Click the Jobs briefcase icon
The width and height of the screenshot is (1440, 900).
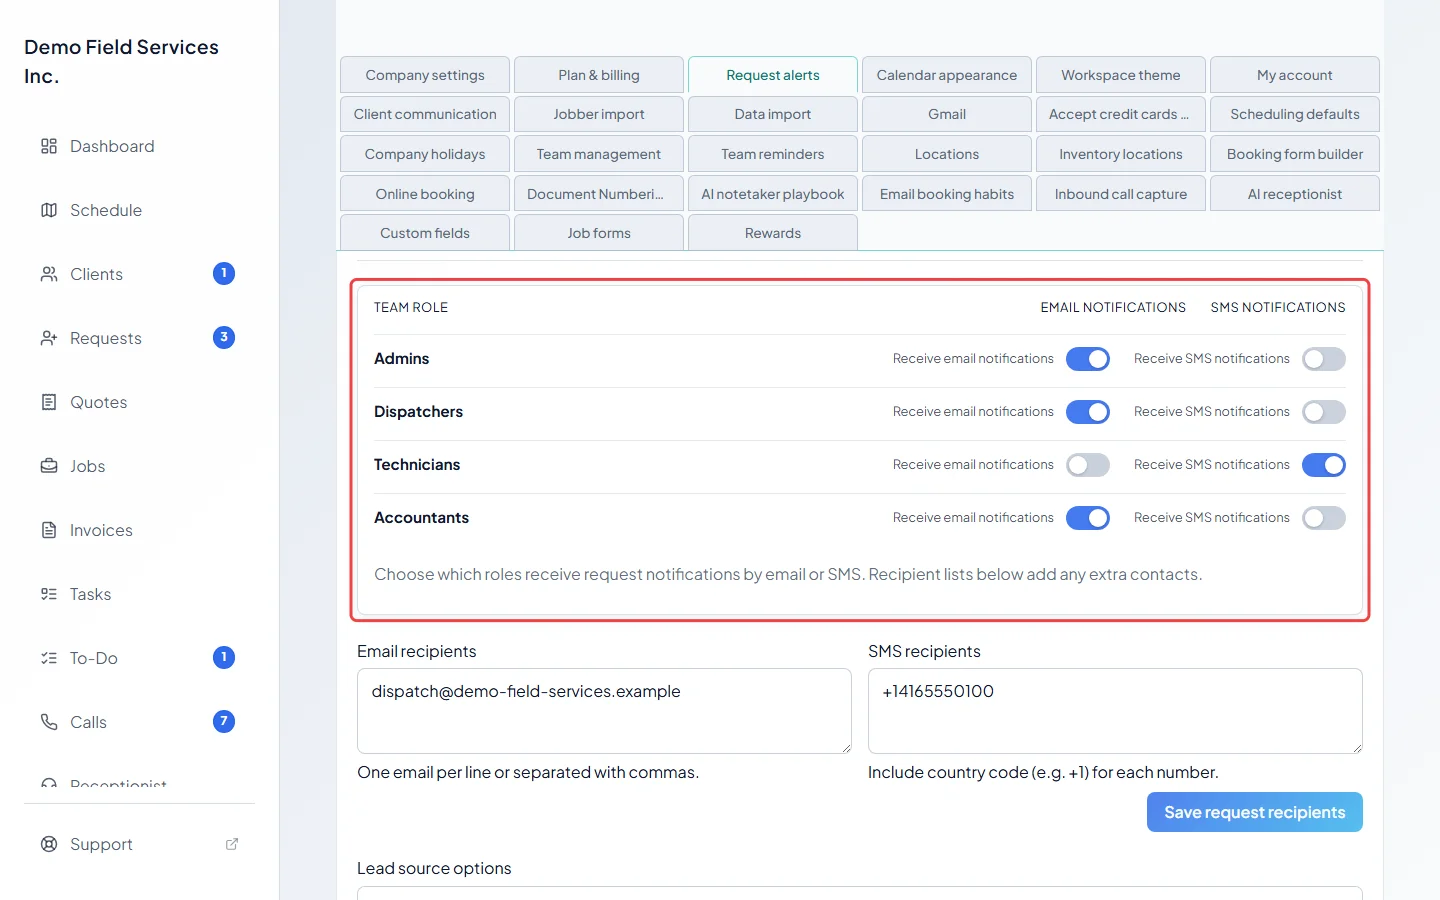point(49,466)
